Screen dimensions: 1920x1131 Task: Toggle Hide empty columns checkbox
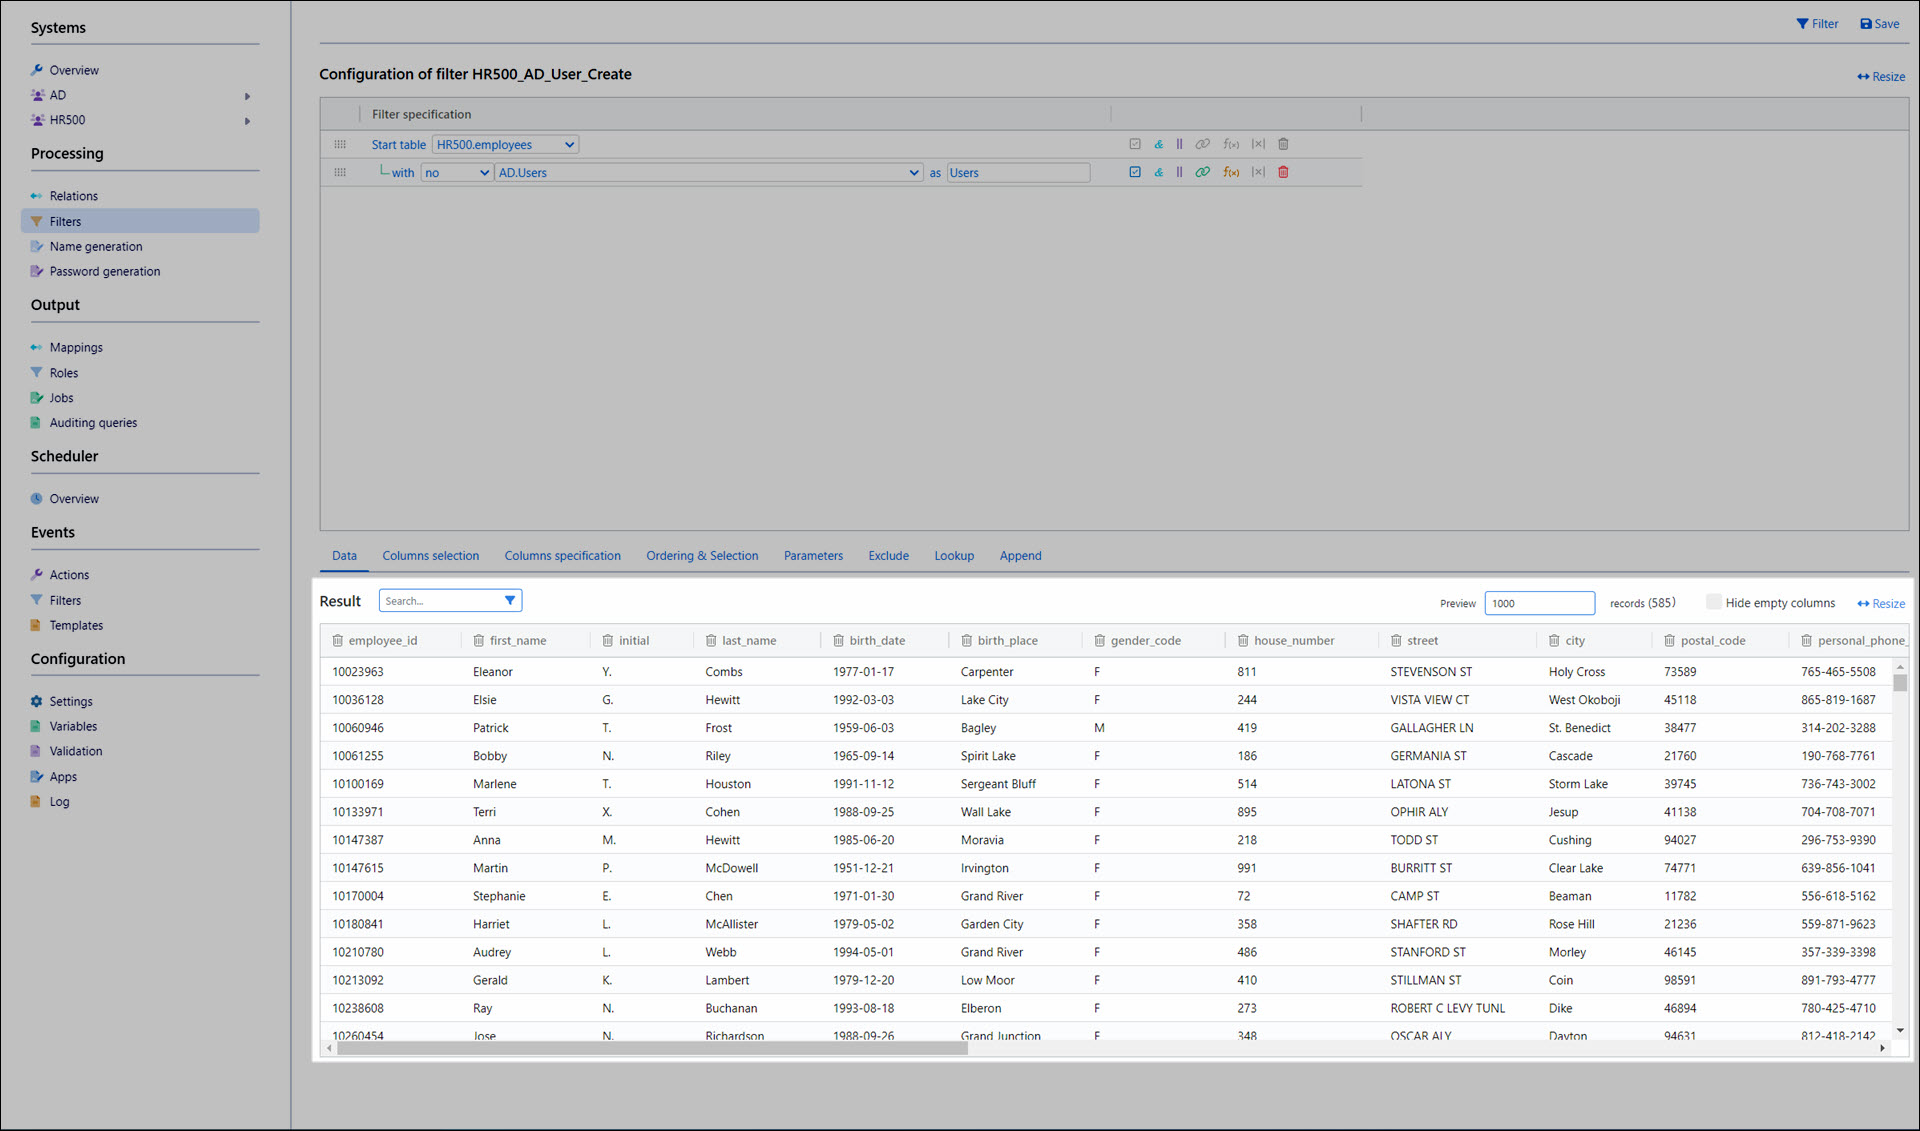[1713, 602]
